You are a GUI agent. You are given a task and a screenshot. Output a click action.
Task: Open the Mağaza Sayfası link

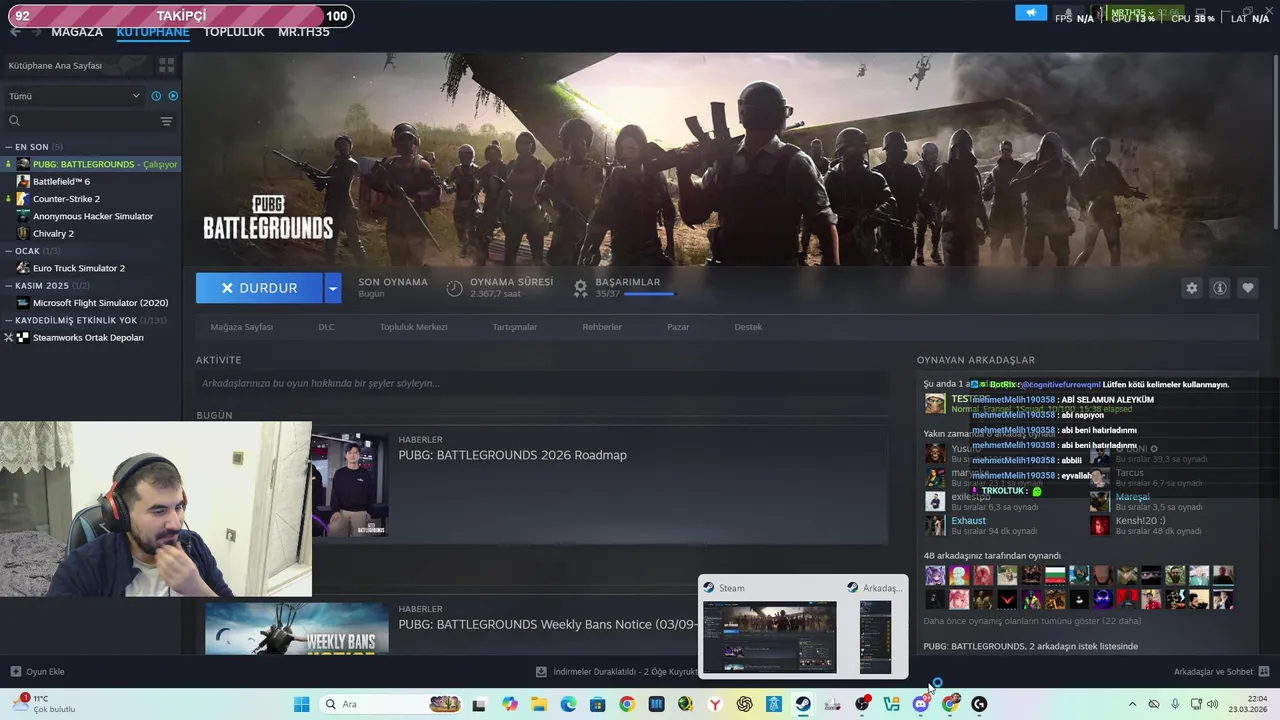point(241,327)
